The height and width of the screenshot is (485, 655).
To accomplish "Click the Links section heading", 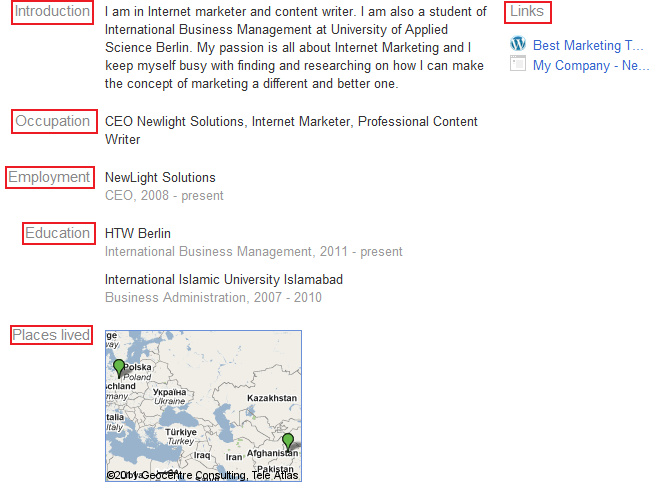I will point(527,12).
